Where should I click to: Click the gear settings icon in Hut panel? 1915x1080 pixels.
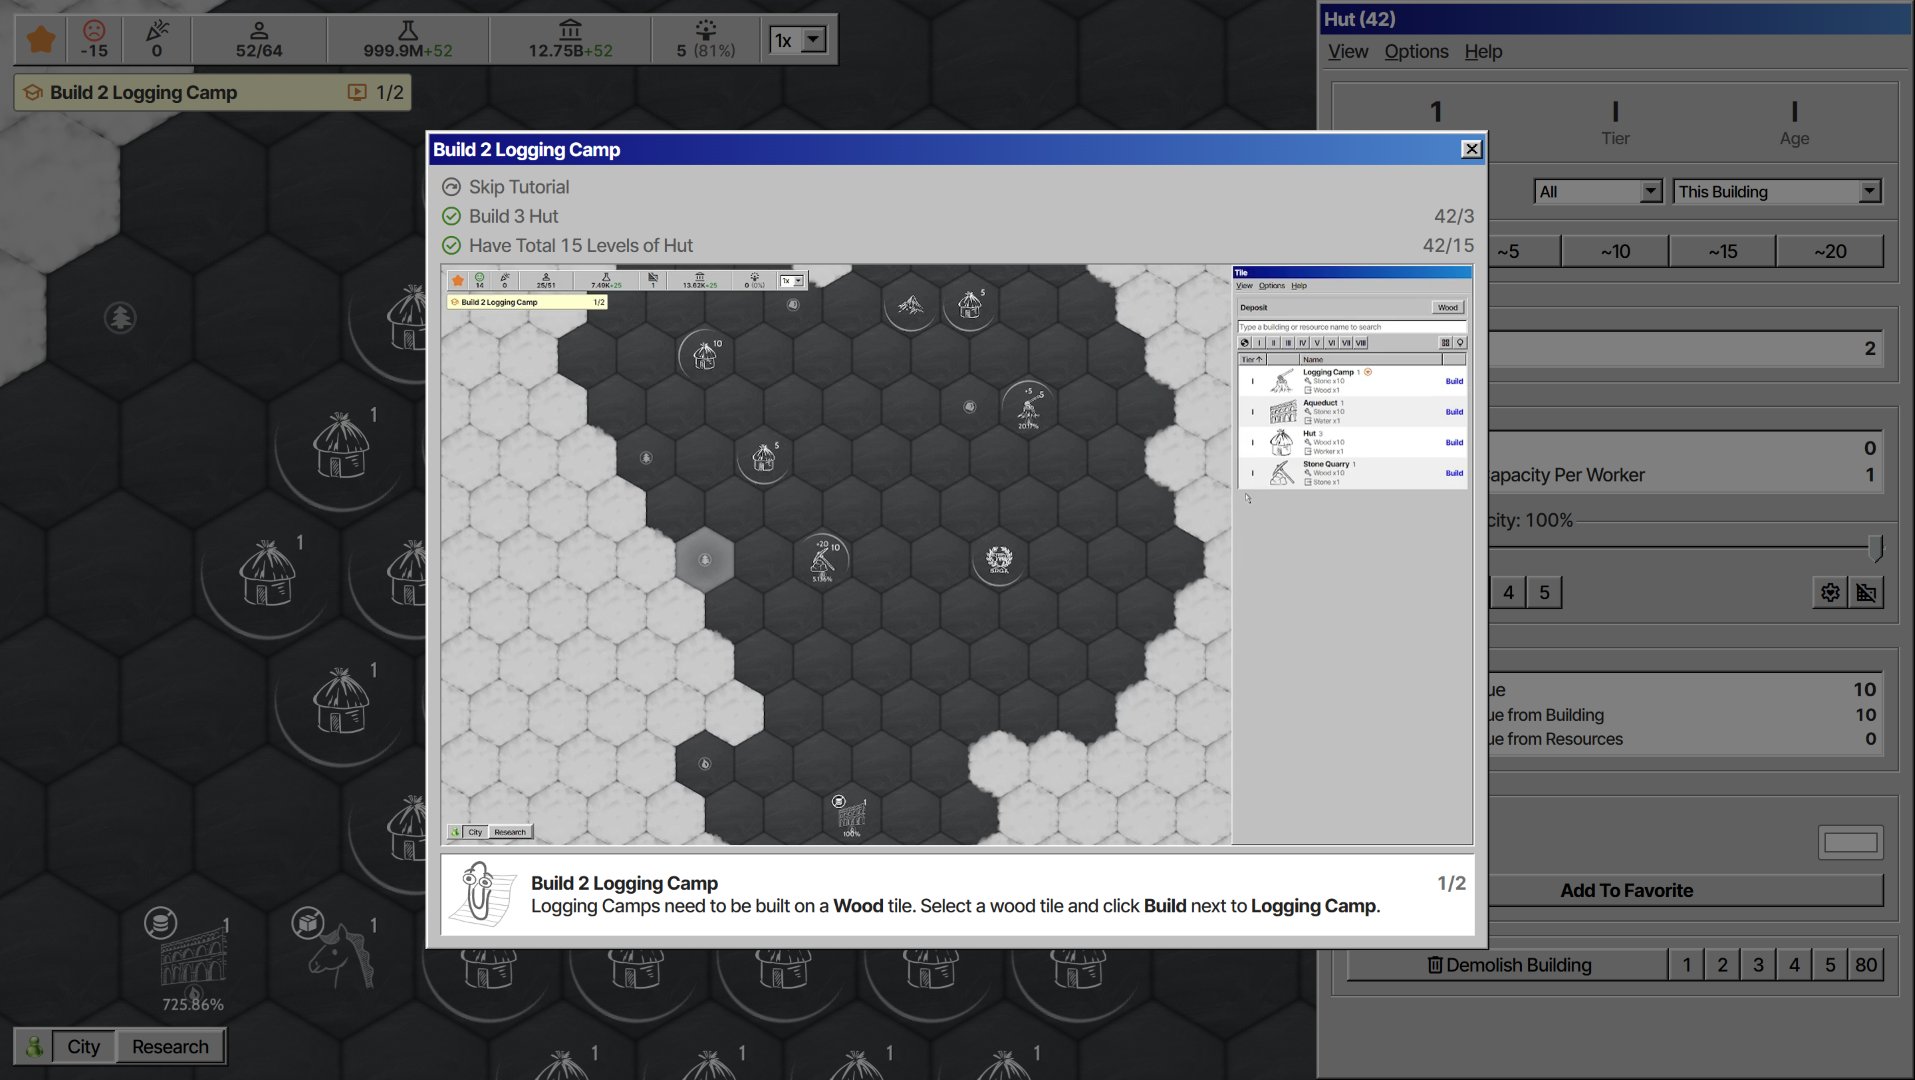[1830, 593]
